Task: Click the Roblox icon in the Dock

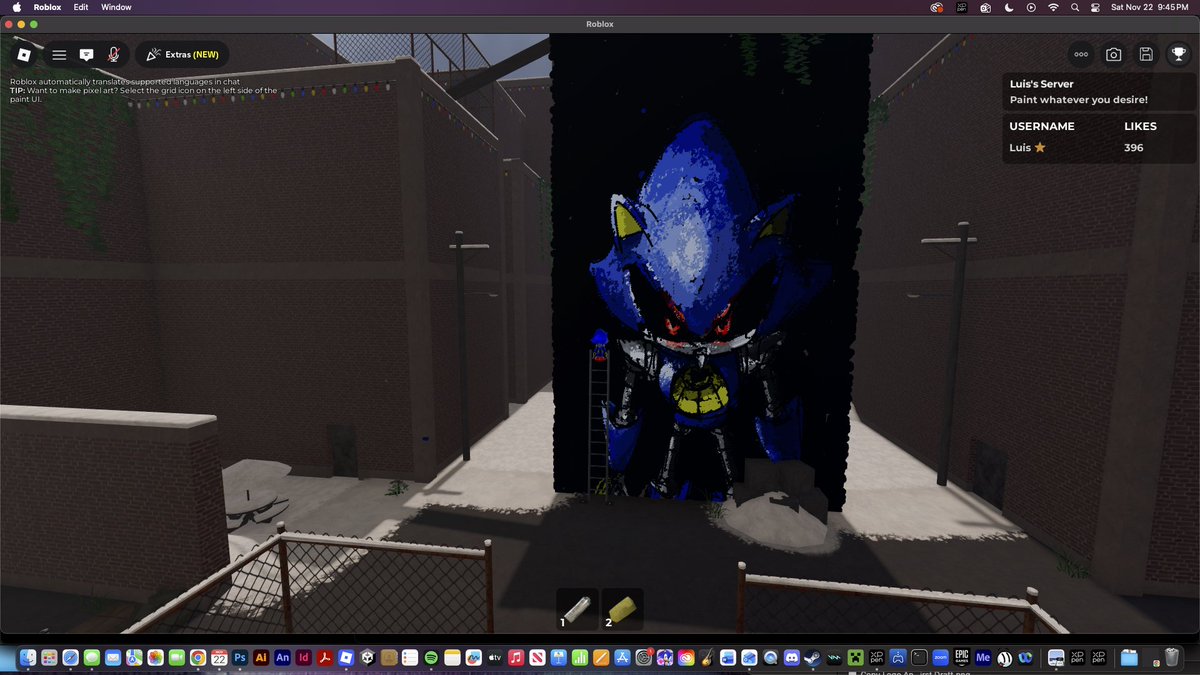Action: point(346,658)
